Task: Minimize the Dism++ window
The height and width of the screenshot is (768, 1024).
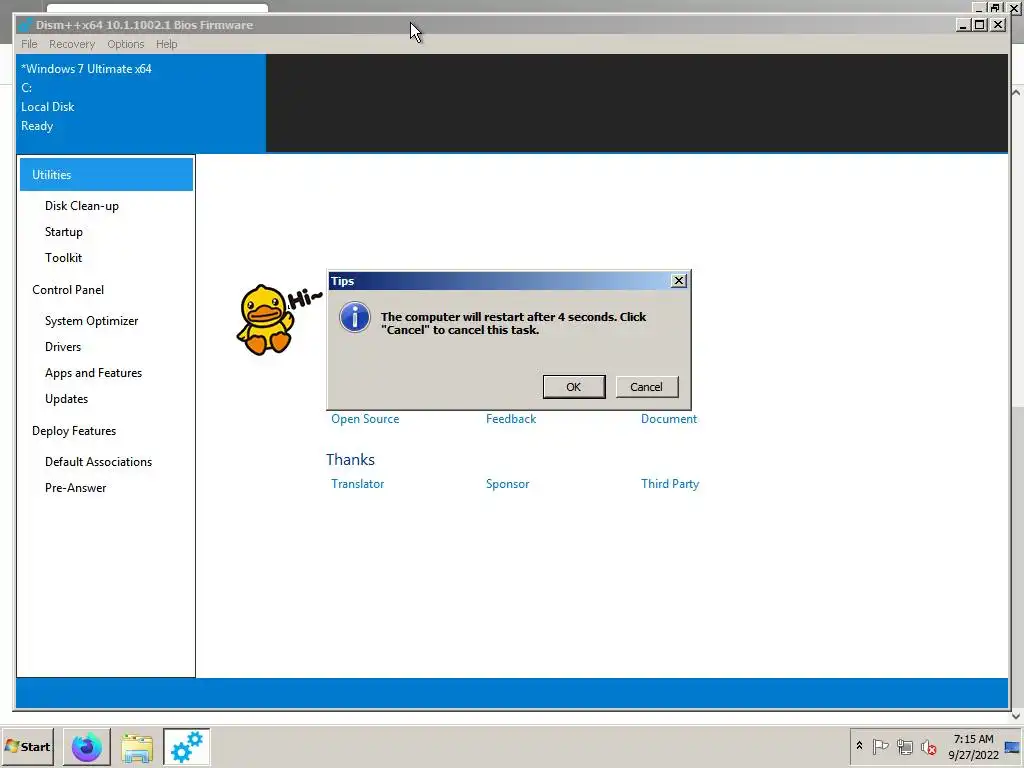Action: coord(963,25)
